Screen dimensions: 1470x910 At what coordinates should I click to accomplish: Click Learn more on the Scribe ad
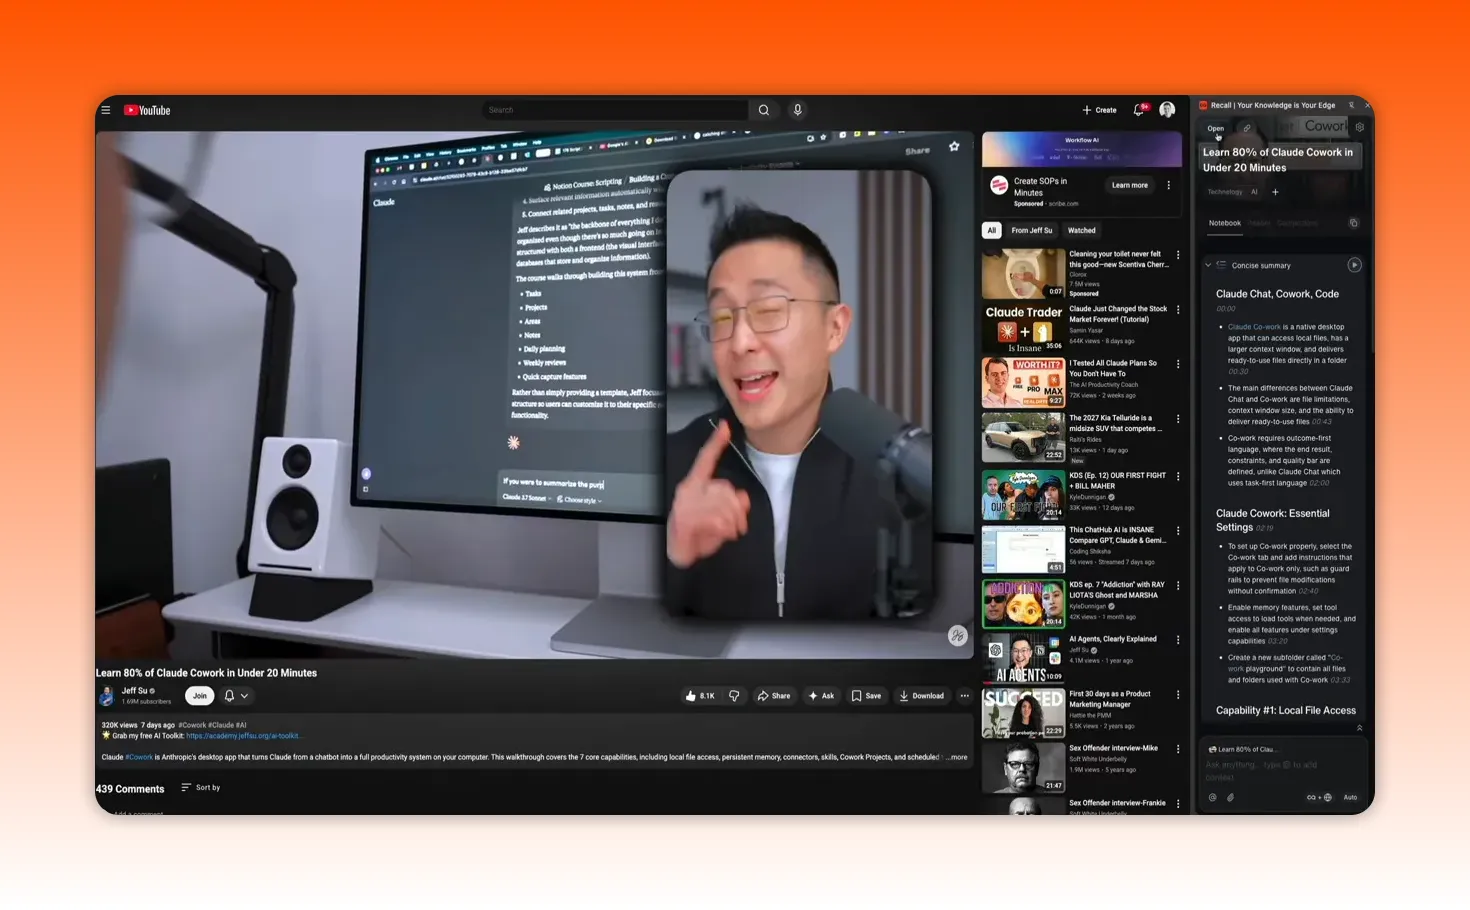click(1129, 185)
